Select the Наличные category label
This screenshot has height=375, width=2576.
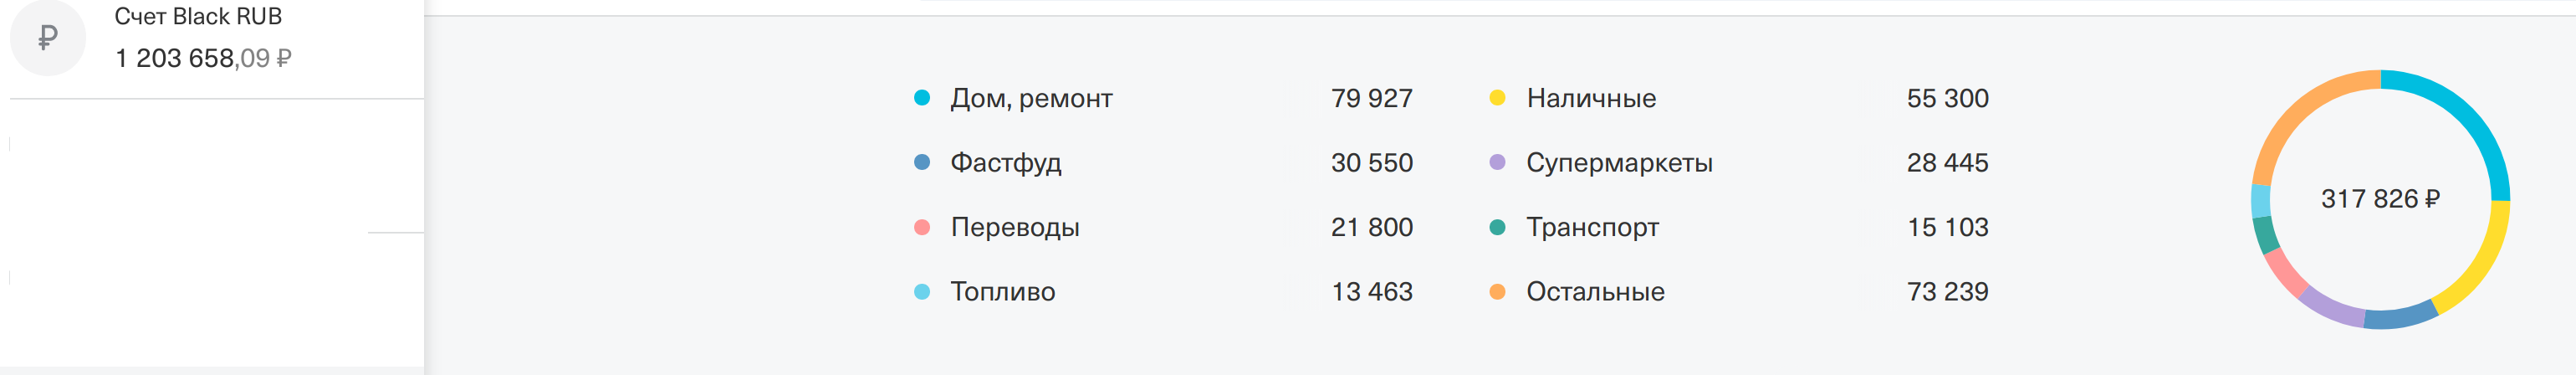(x=1591, y=98)
